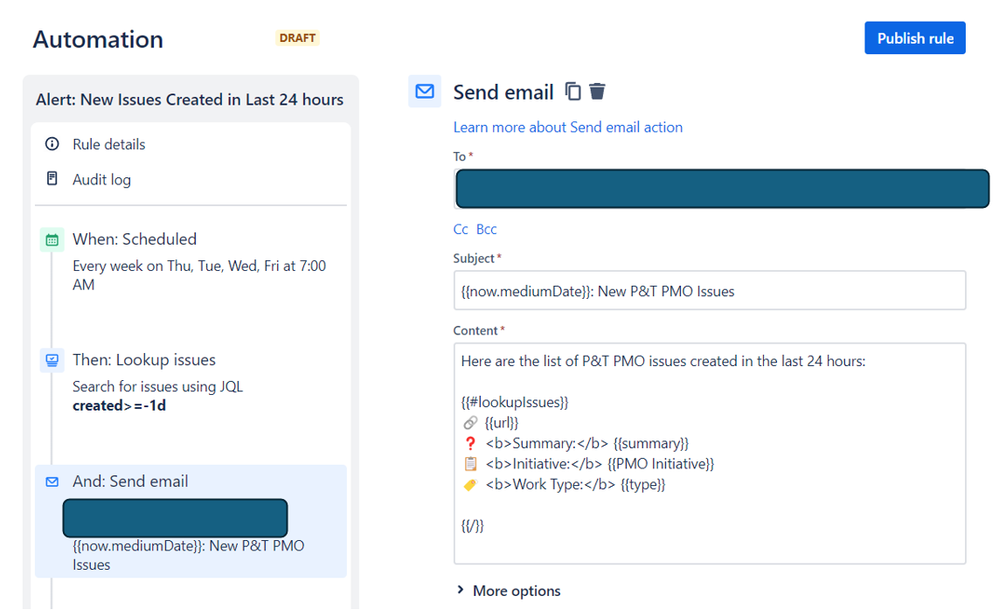This screenshot has height=616, width=999.
Task: Open Learn more about Send email action link
Action: point(568,127)
